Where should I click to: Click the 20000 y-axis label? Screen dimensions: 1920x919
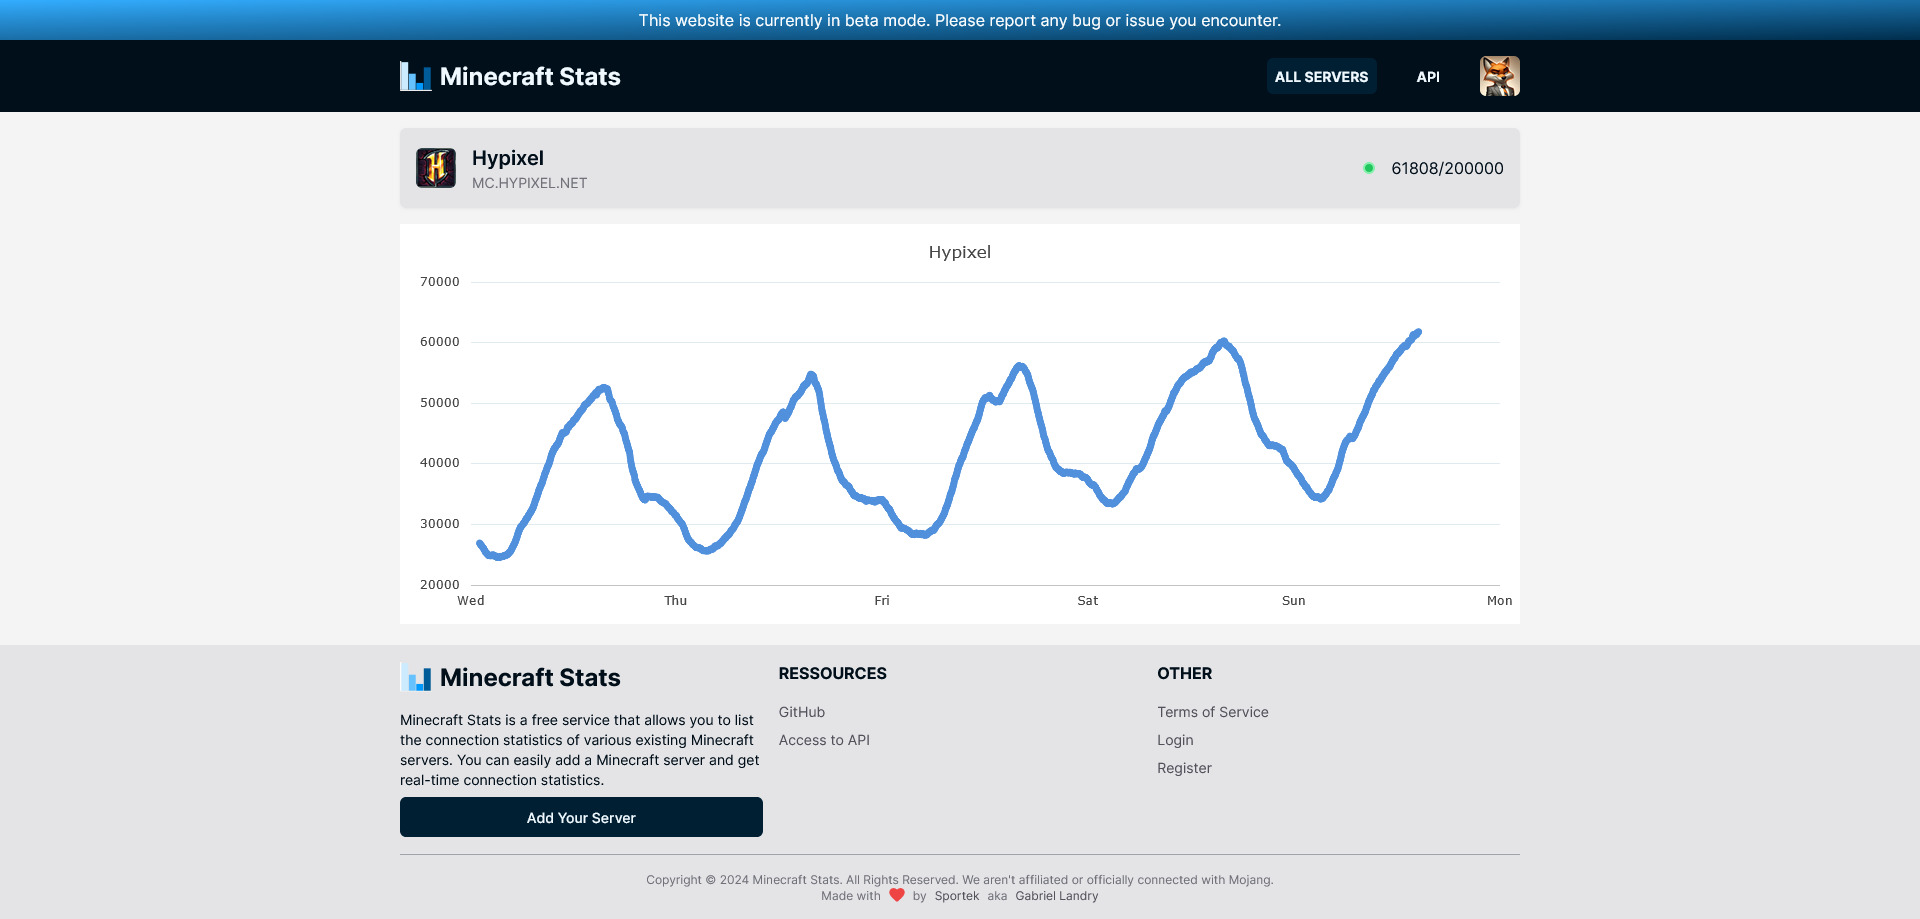click(440, 585)
